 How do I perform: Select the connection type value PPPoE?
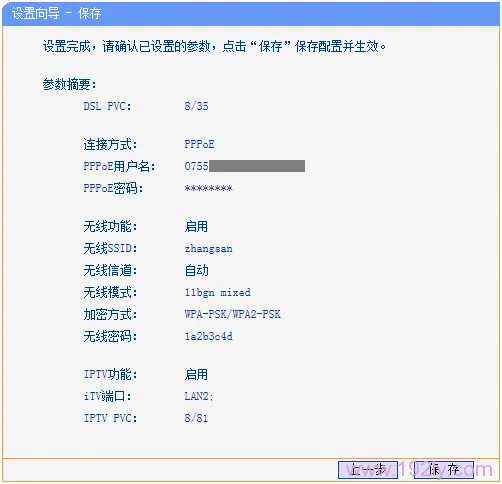(x=199, y=144)
